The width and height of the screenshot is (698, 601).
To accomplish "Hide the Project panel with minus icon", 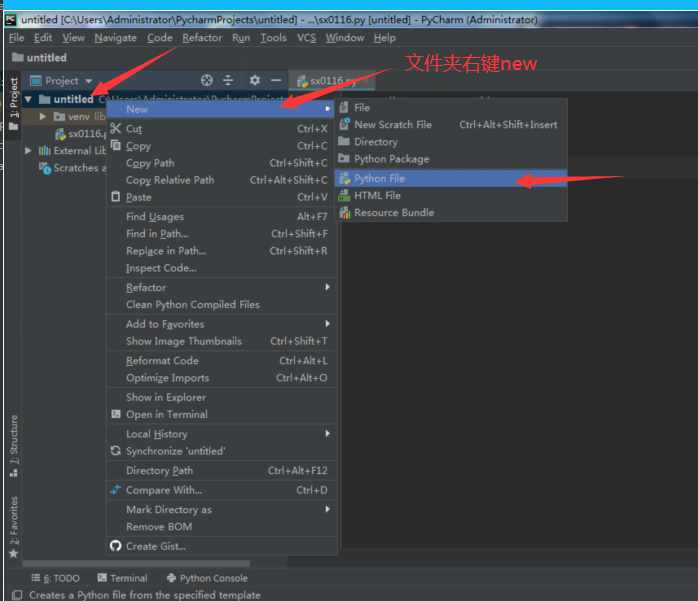I will (276, 81).
